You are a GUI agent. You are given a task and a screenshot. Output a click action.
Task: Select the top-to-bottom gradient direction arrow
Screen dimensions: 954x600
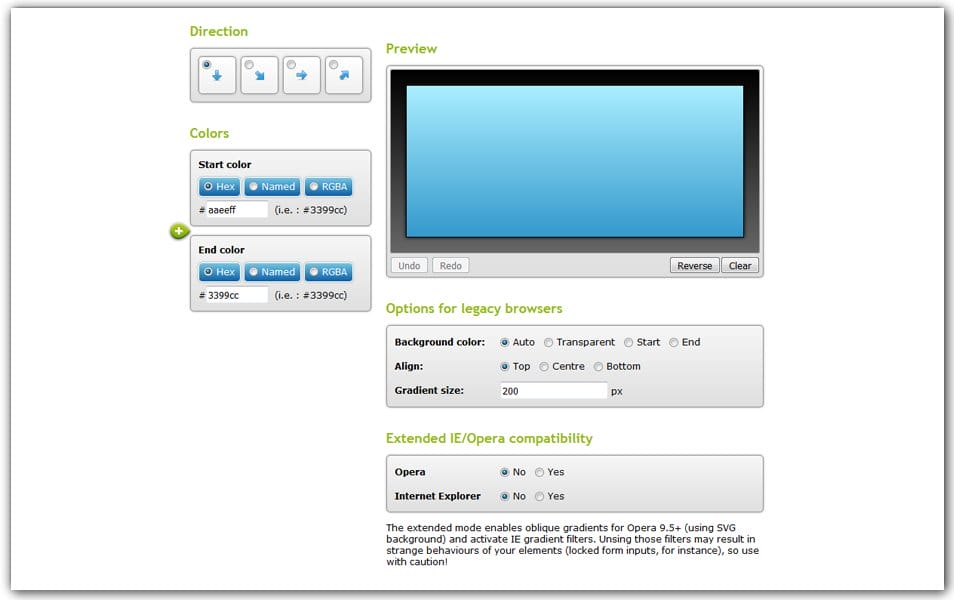[x=217, y=75]
